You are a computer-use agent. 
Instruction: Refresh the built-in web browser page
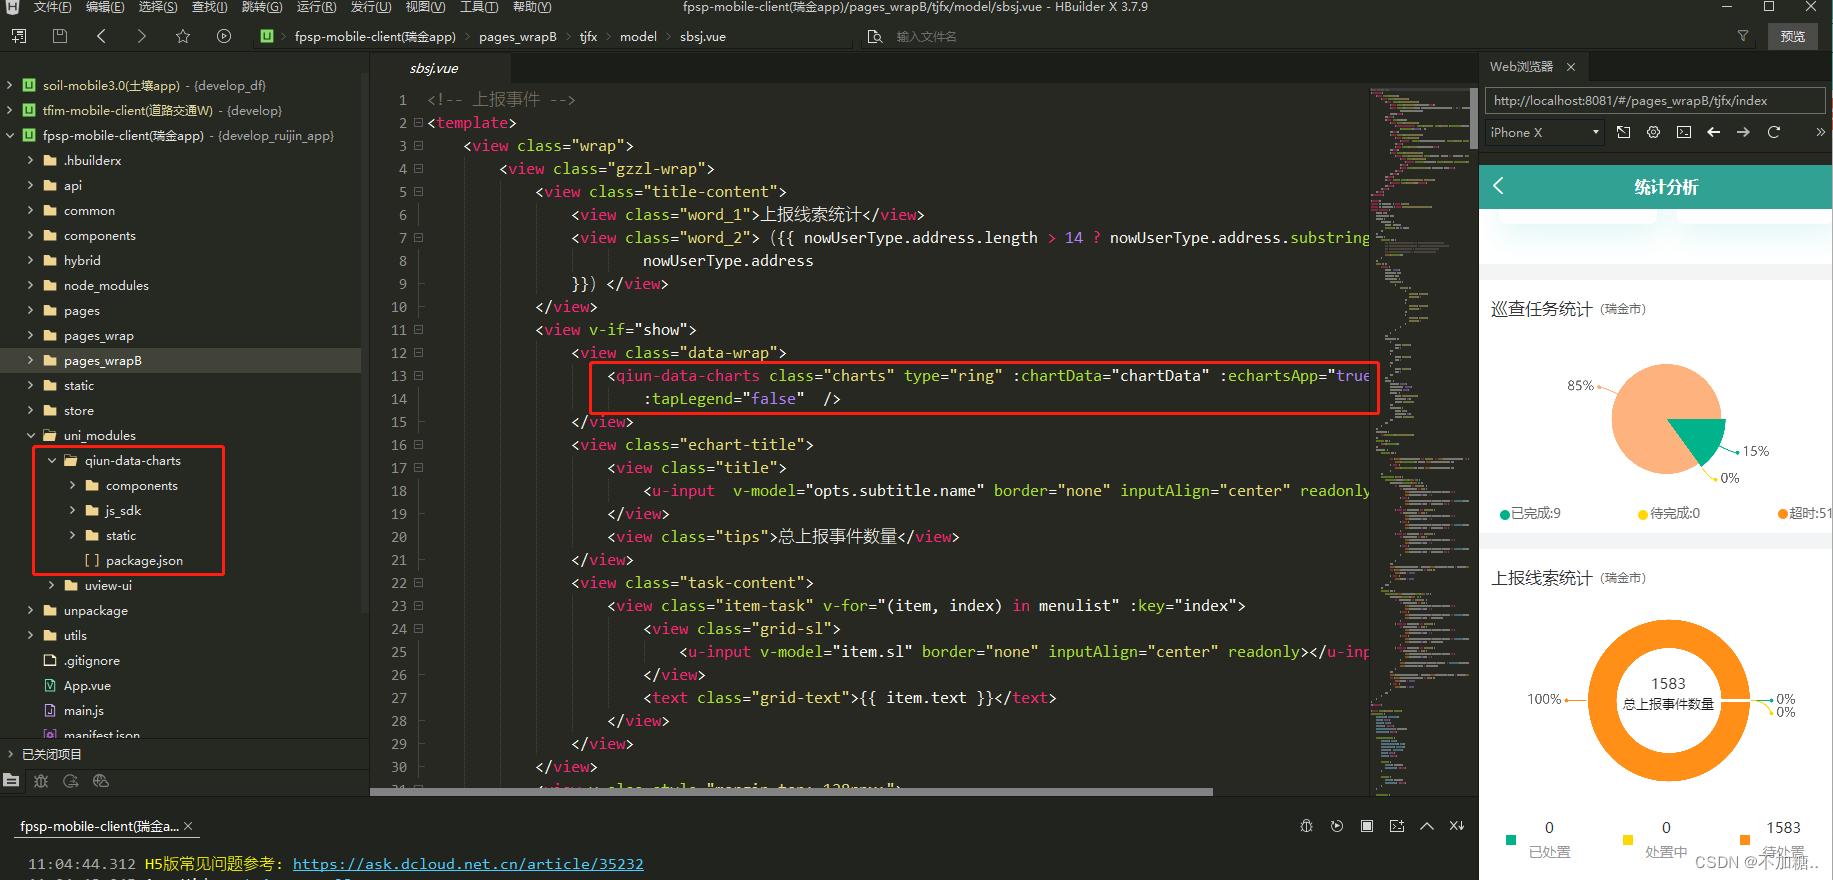pyautogui.click(x=1774, y=132)
